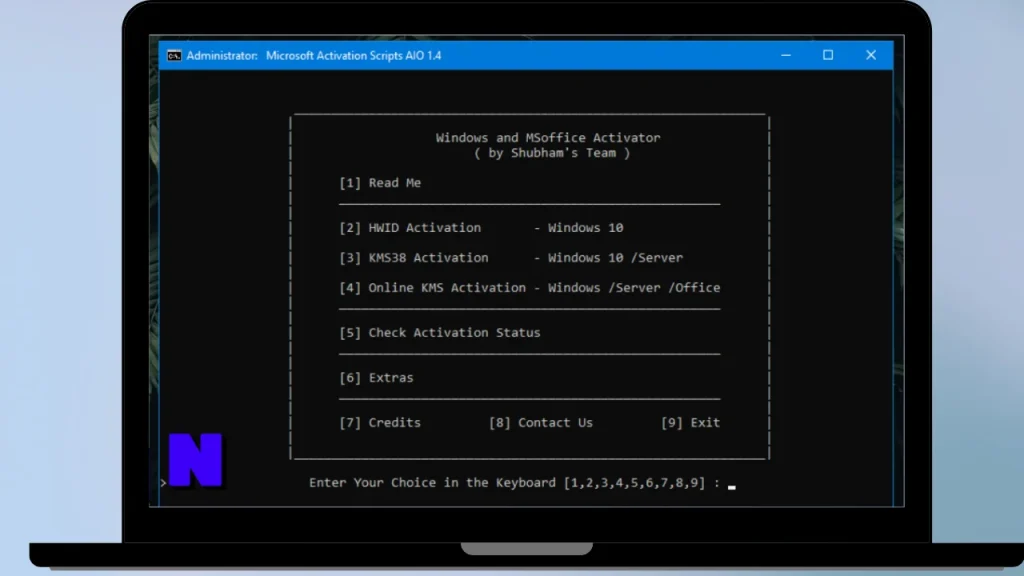Maximize the Activation Scripts window
Image resolution: width=1024 pixels, height=576 pixels.
[x=827, y=56]
